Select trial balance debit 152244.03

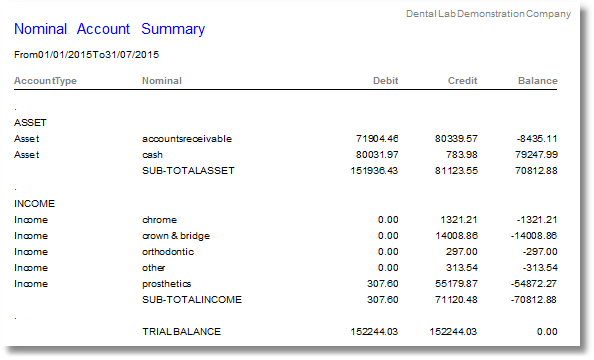pyautogui.click(x=374, y=332)
